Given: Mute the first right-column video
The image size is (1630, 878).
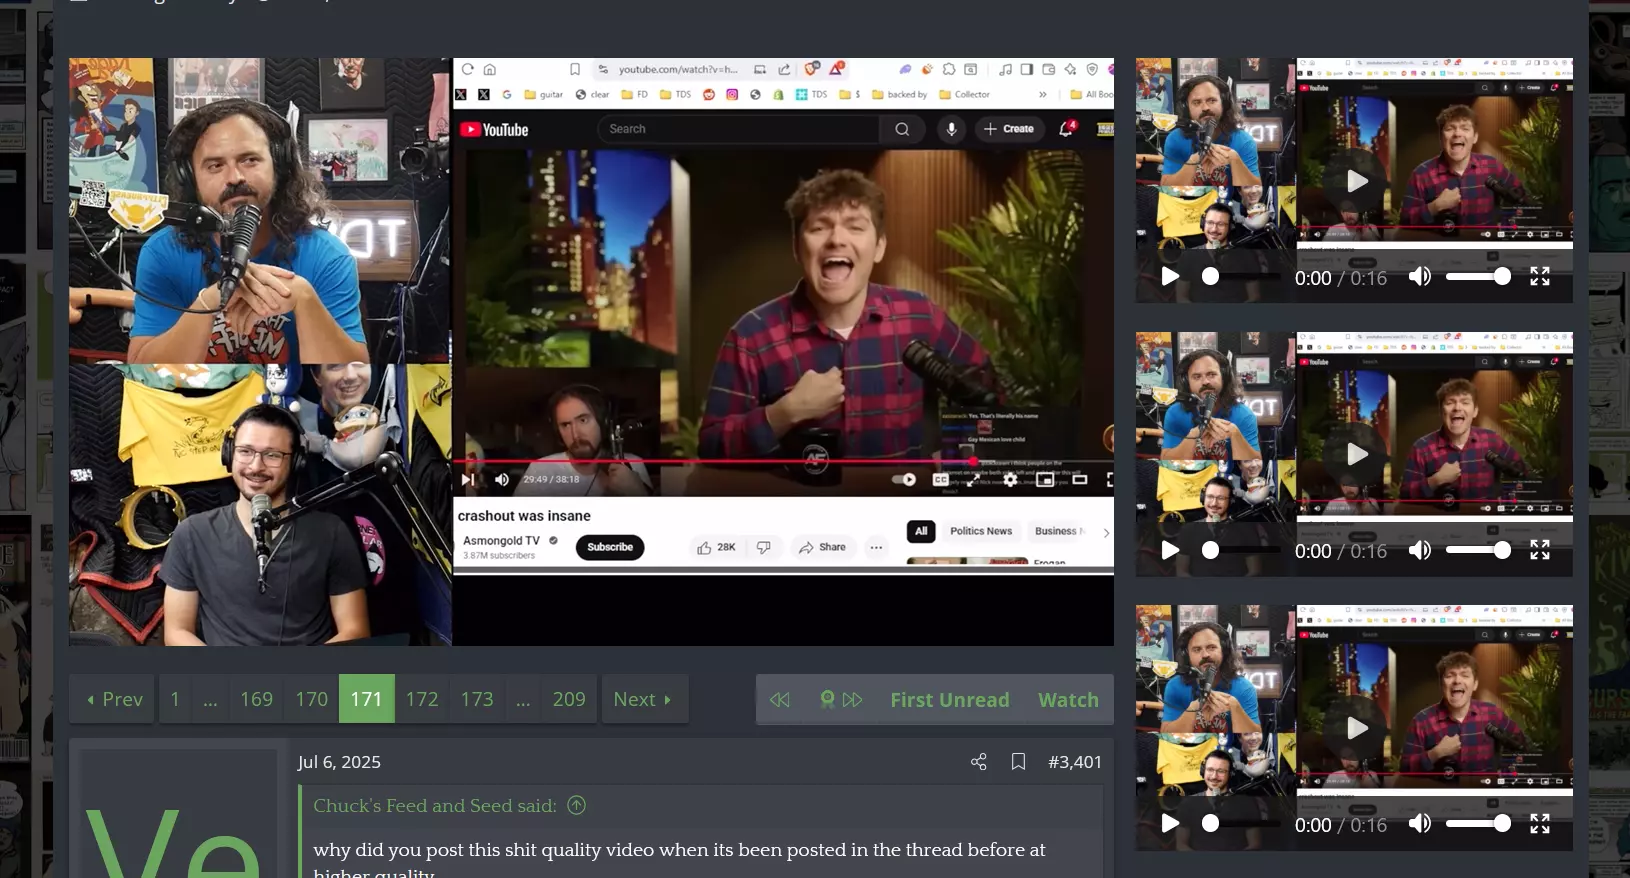Looking at the screenshot, I should pos(1419,277).
